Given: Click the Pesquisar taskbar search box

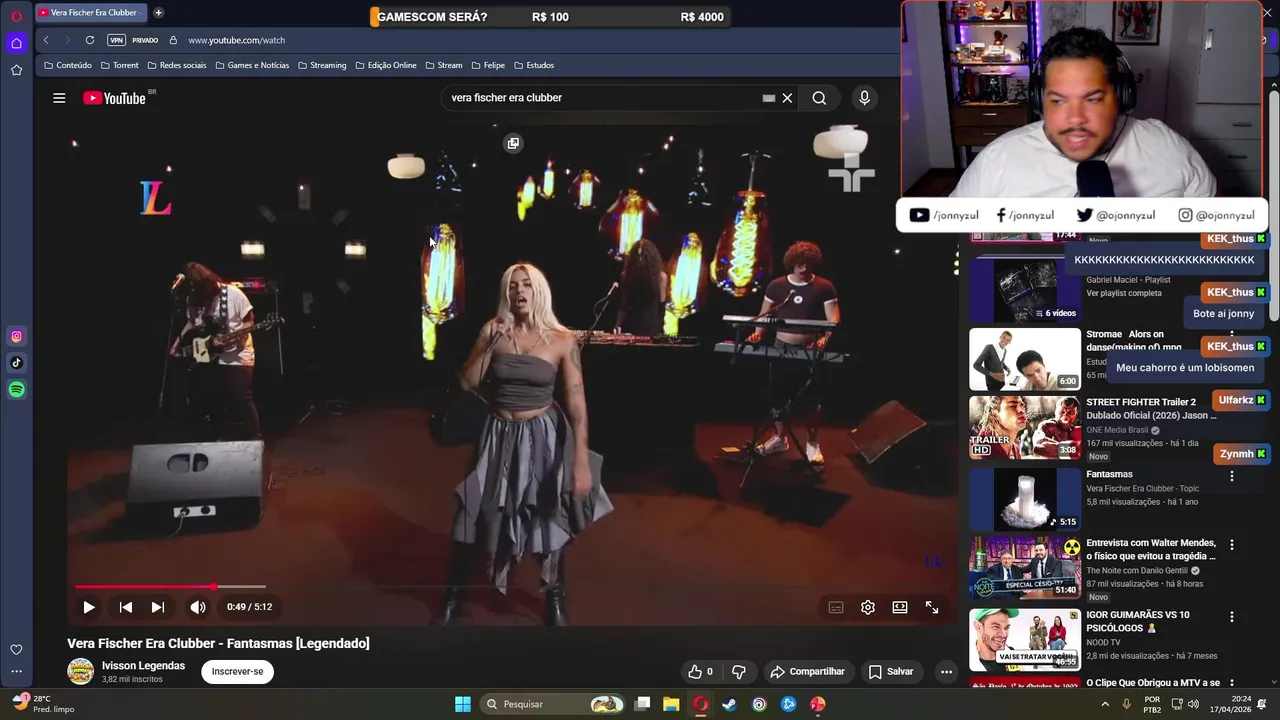Looking at the screenshot, I should point(553,704).
